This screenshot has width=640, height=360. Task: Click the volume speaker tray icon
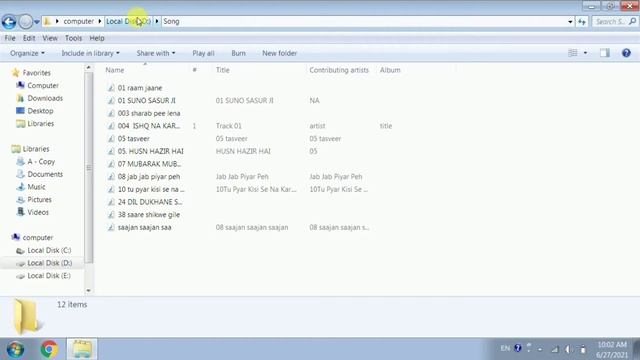568,349
